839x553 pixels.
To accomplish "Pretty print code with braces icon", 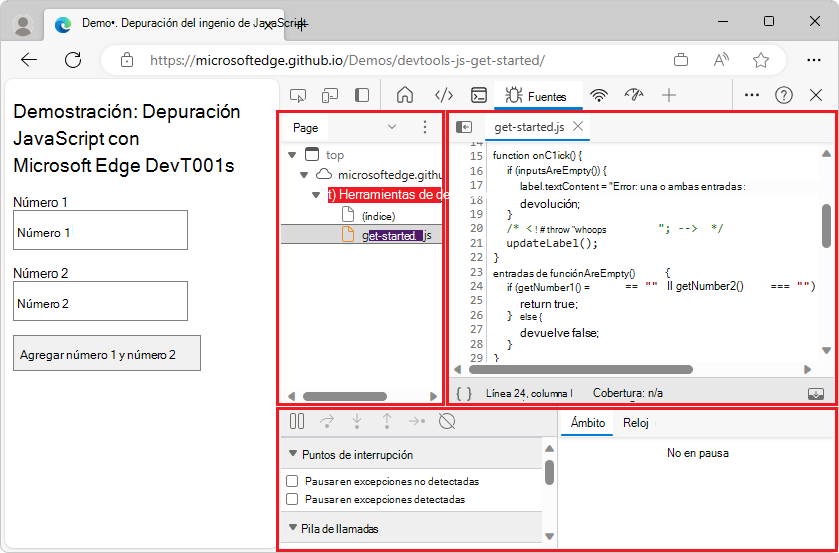I will [464, 393].
